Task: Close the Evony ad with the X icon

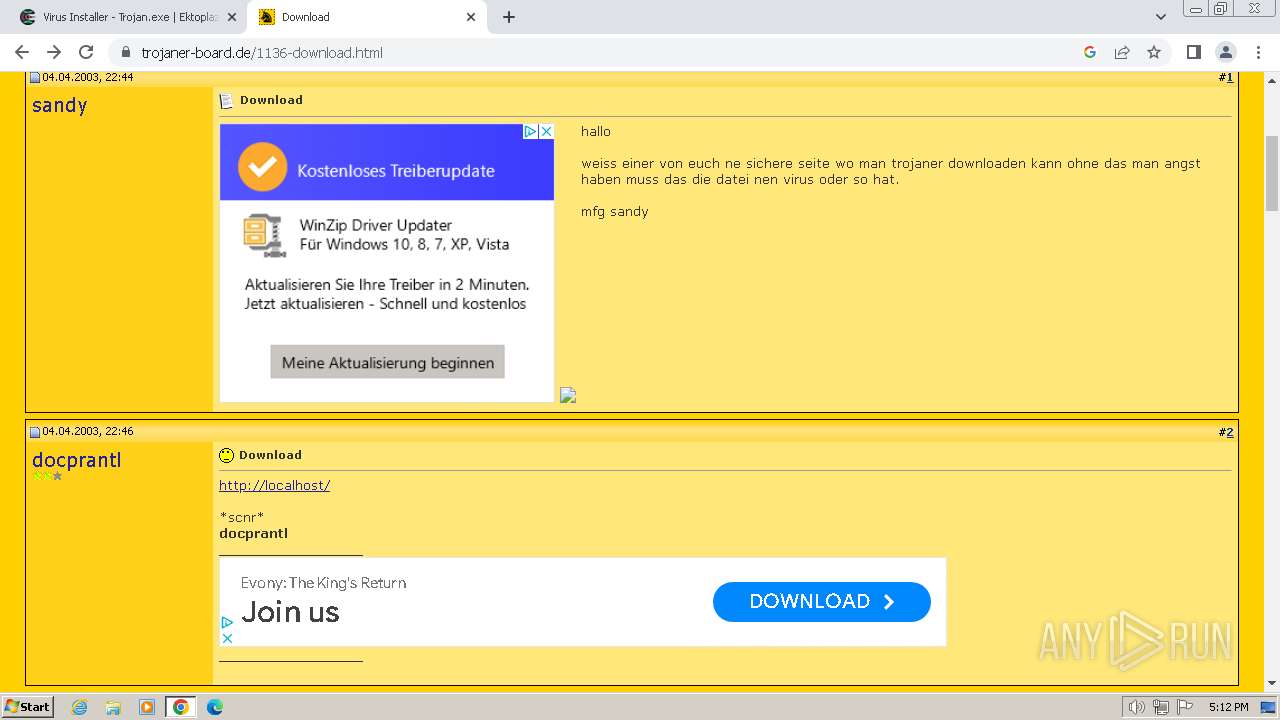Action: [x=227, y=637]
